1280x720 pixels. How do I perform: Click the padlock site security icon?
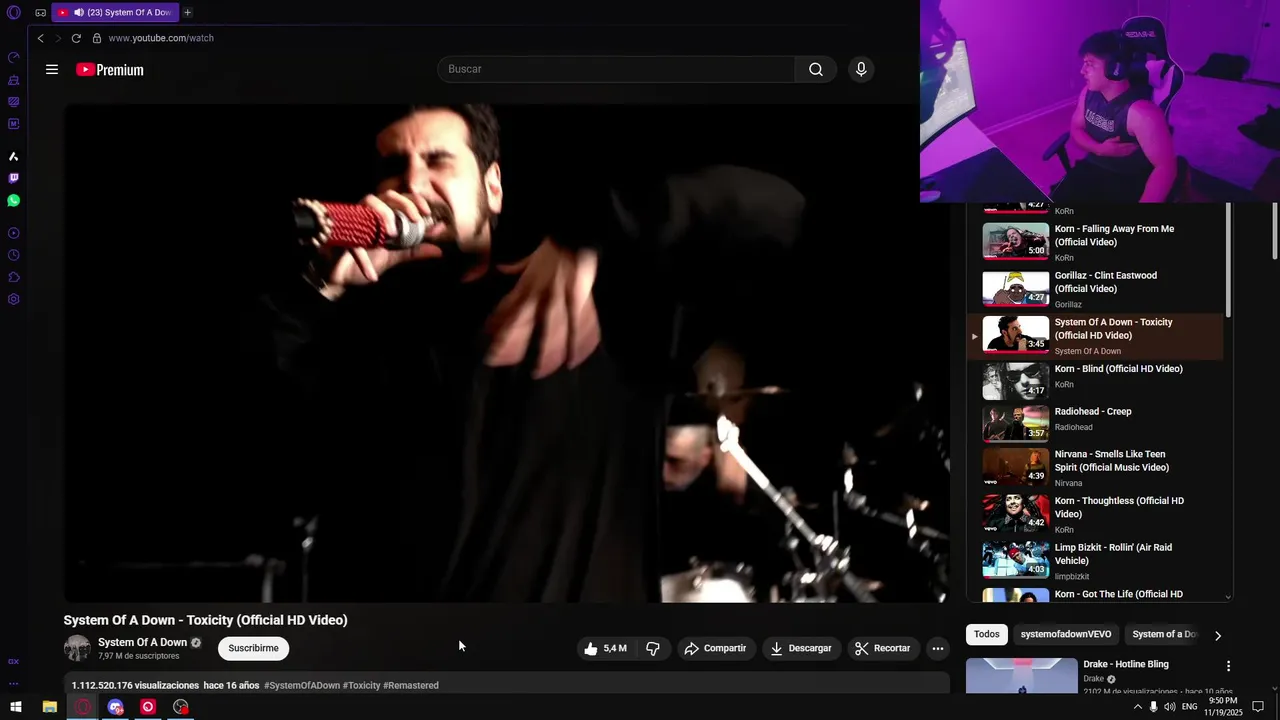tap(97, 38)
